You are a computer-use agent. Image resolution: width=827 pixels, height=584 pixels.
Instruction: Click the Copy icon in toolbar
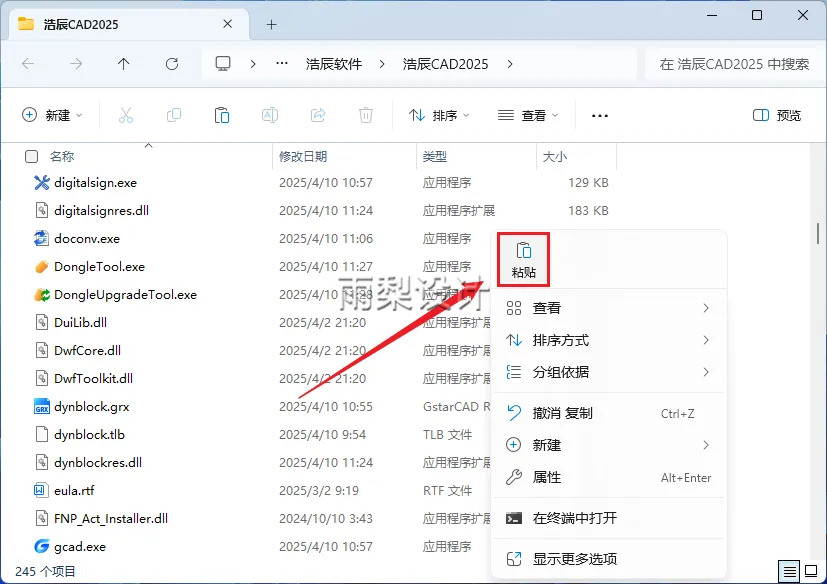coord(174,115)
